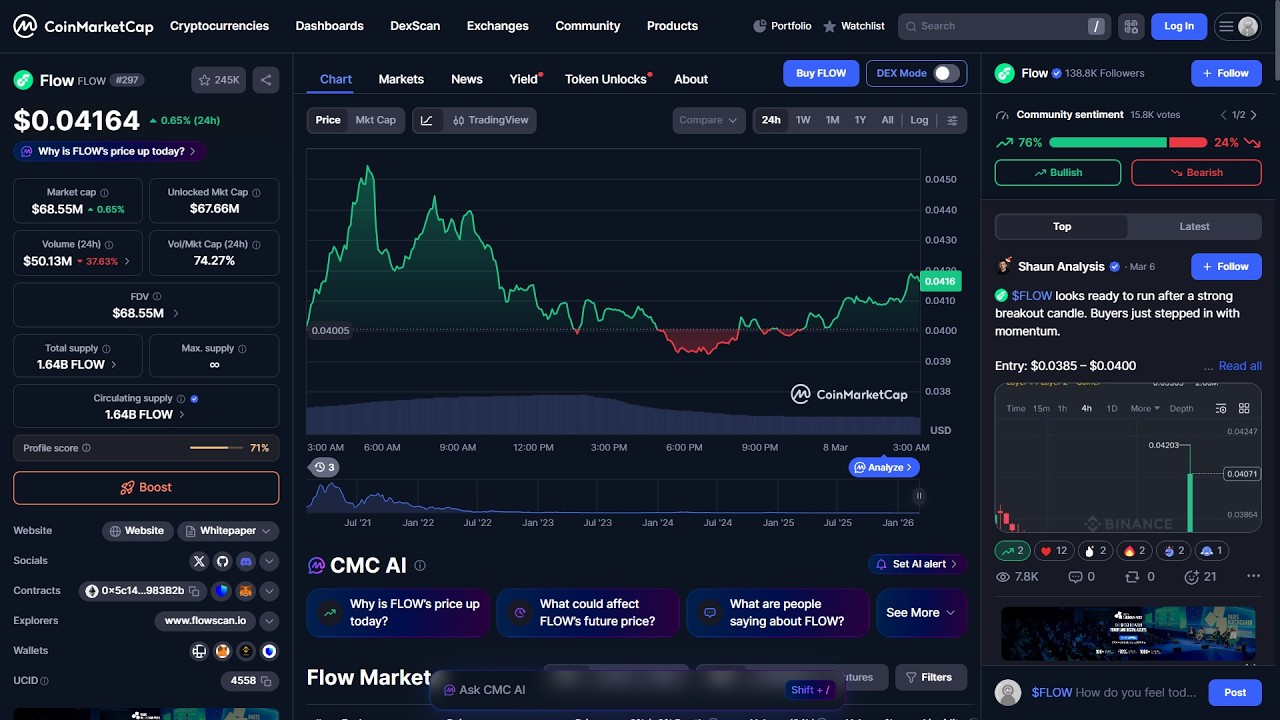Toggle the DEX Mode switch

[945, 73]
